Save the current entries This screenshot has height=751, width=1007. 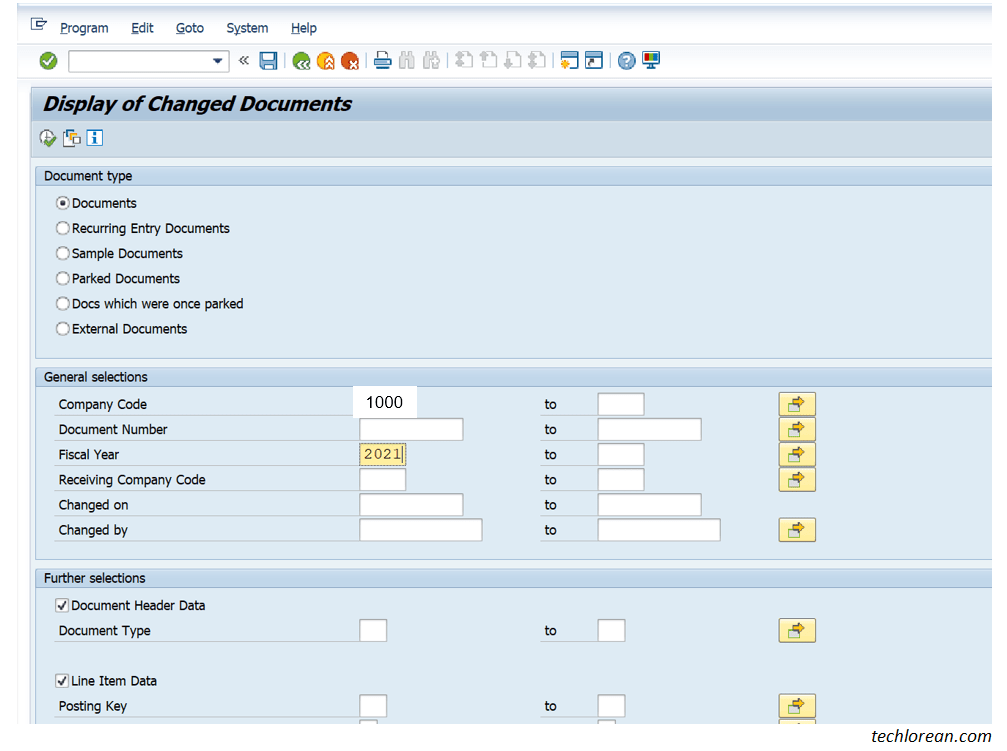point(268,60)
